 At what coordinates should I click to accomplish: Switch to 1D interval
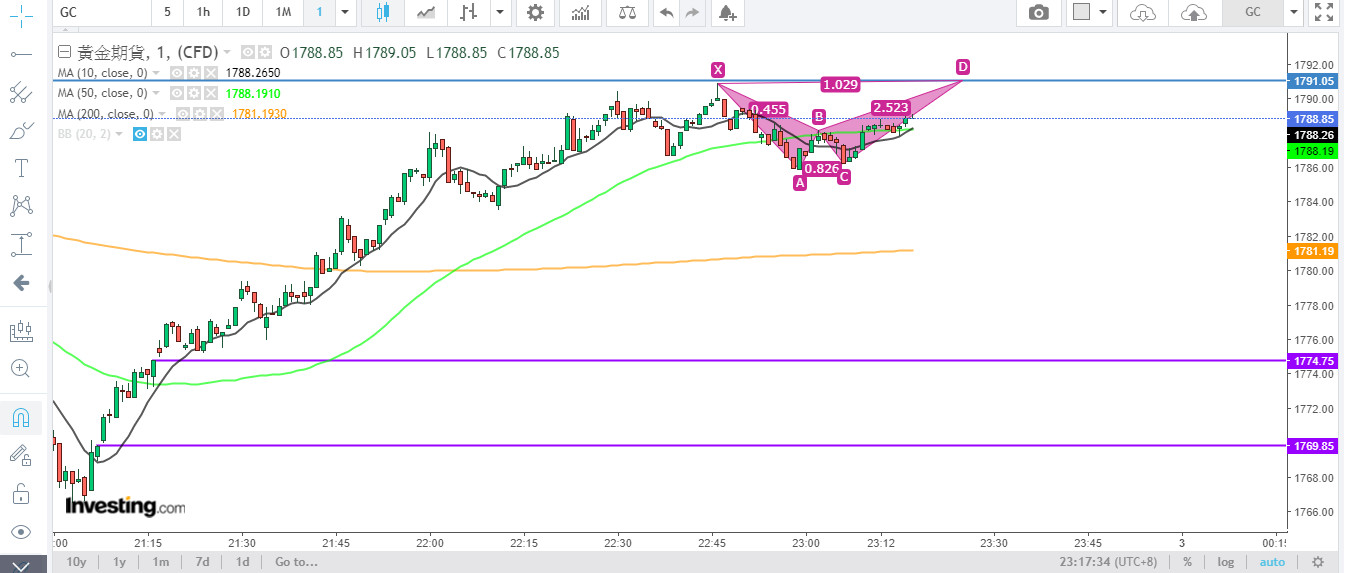(x=243, y=13)
